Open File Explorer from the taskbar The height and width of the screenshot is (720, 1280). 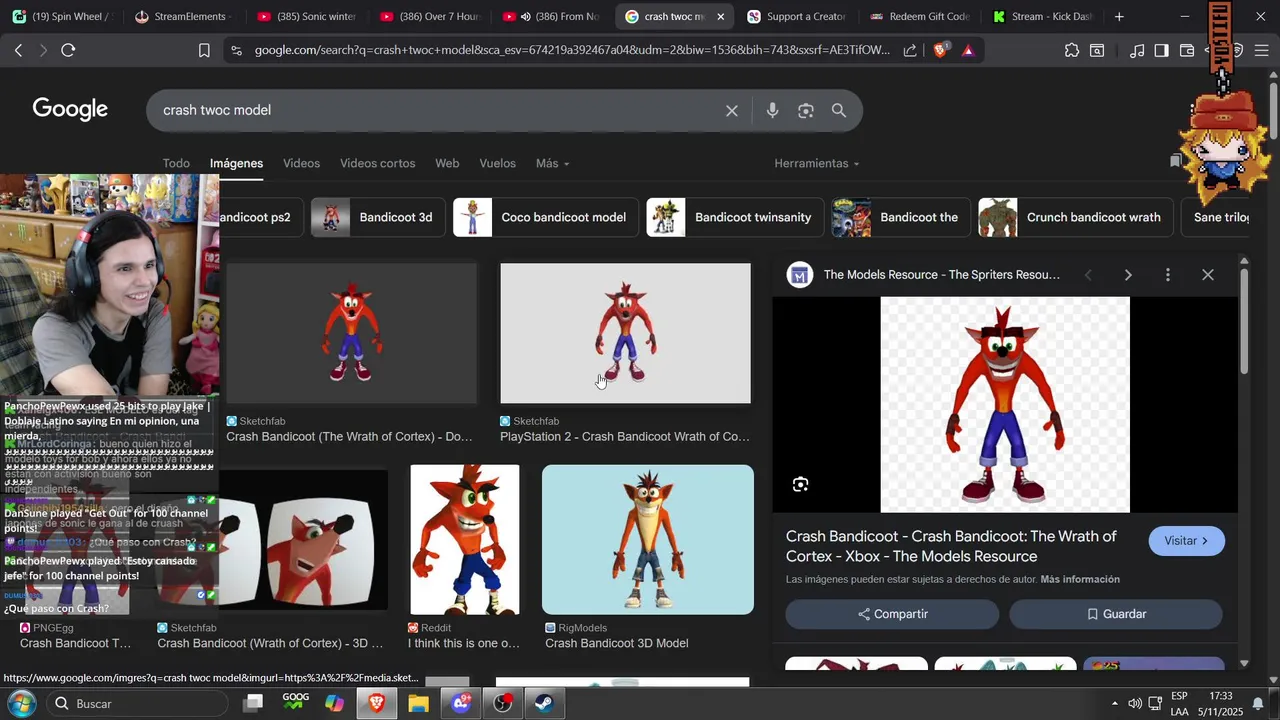(419, 703)
